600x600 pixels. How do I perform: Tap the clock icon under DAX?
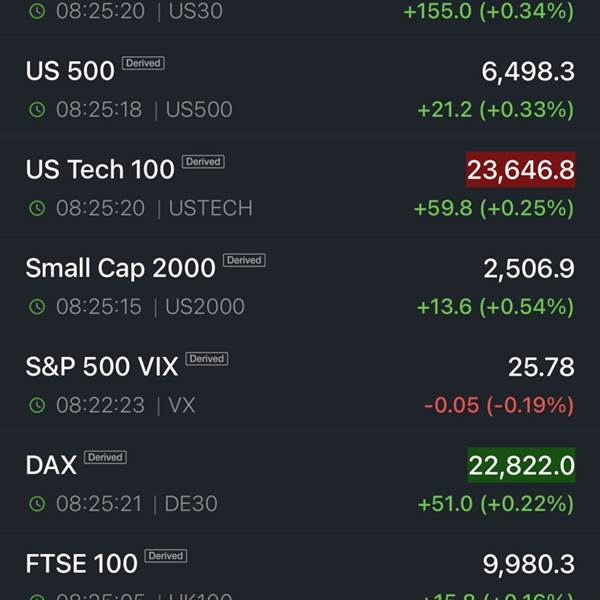37,504
